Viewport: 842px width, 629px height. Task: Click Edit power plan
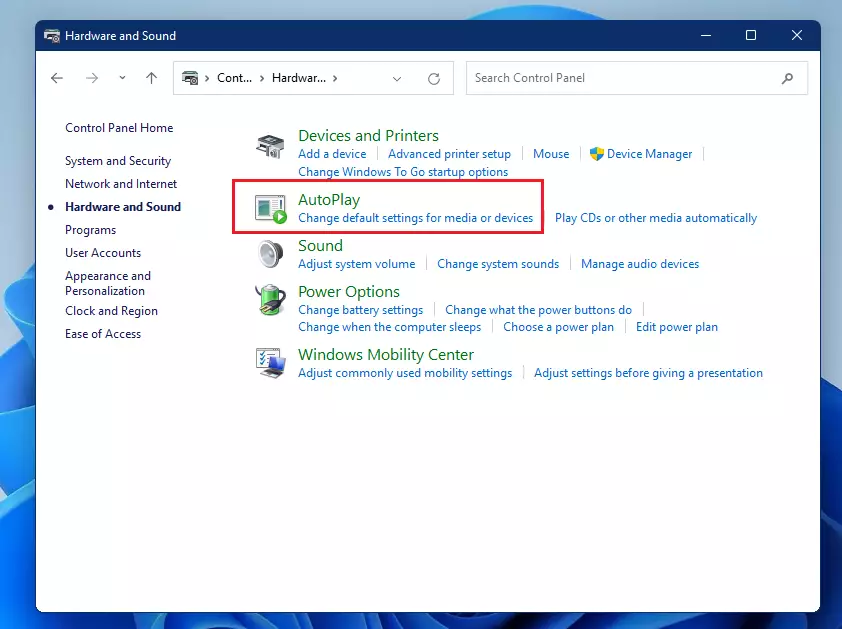pyautogui.click(x=677, y=327)
